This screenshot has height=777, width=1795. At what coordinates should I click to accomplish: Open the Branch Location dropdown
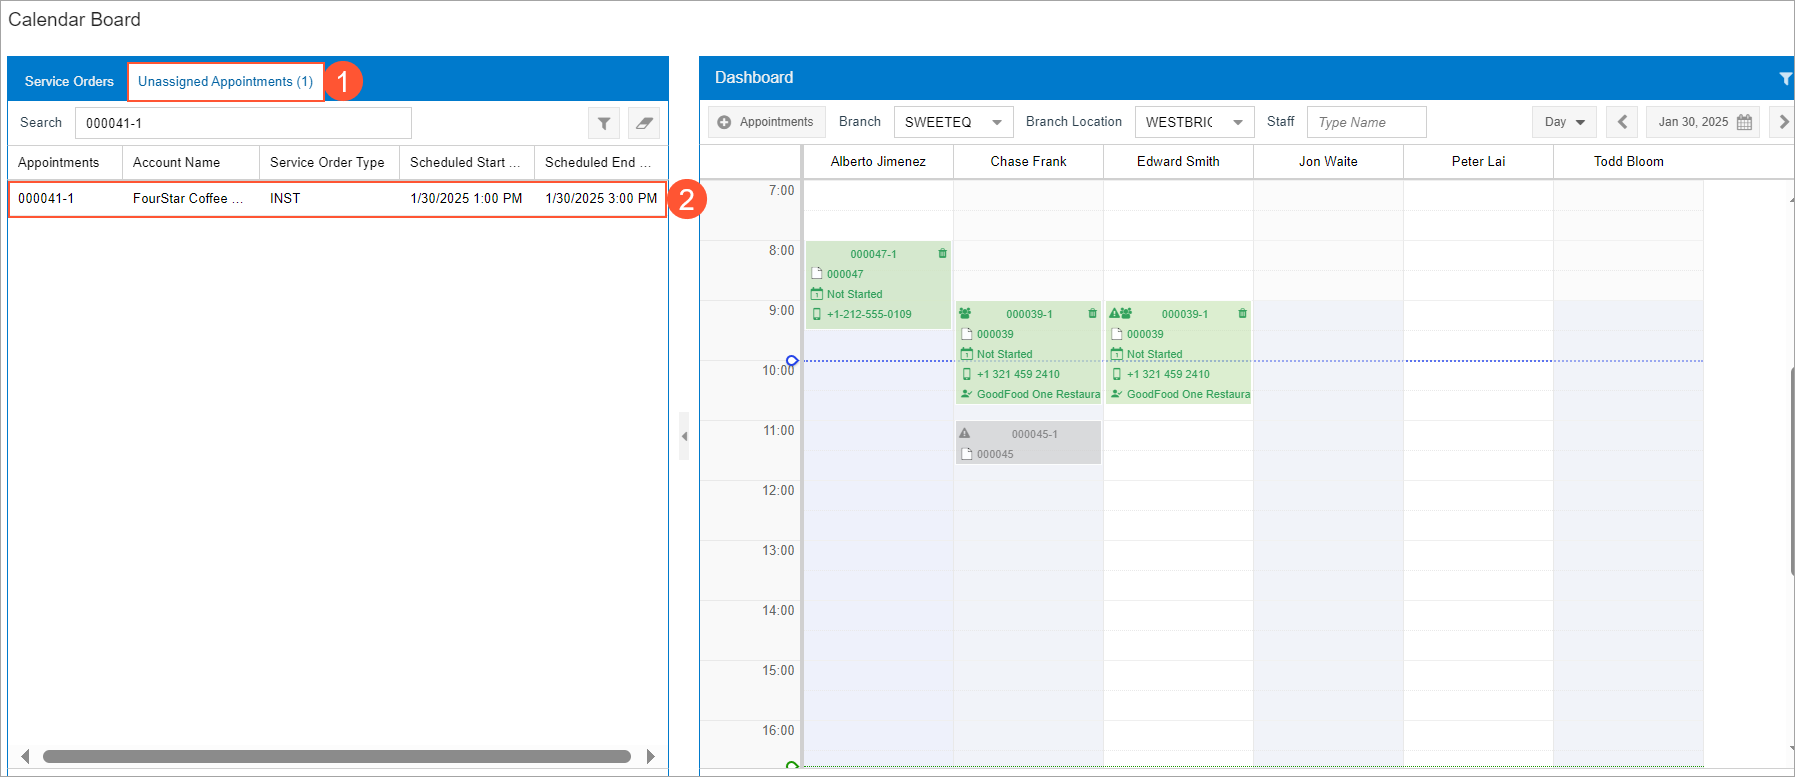tap(1237, 122)
